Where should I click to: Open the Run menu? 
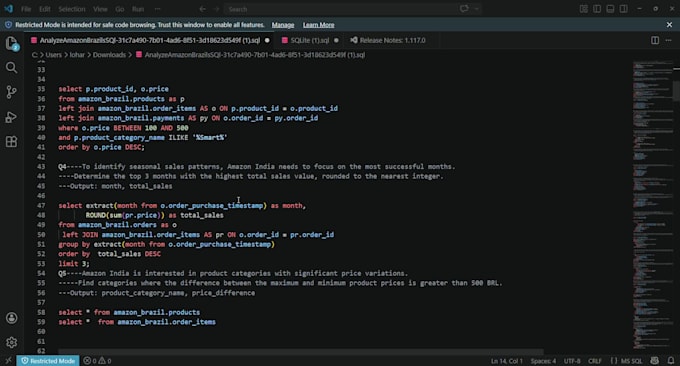(x=138, y=9)
